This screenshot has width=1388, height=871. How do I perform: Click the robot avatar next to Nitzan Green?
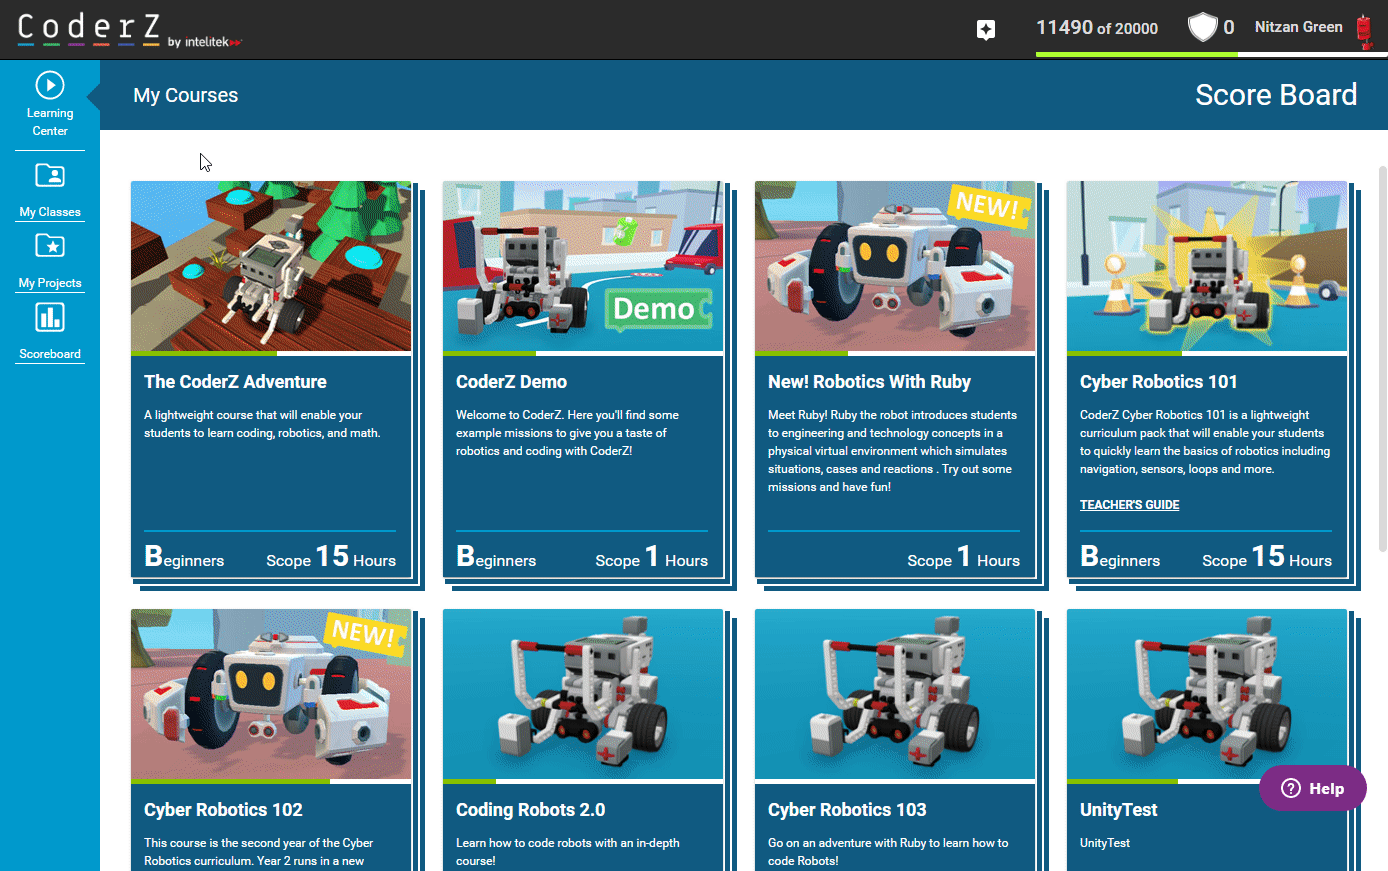pos(1365,30)
